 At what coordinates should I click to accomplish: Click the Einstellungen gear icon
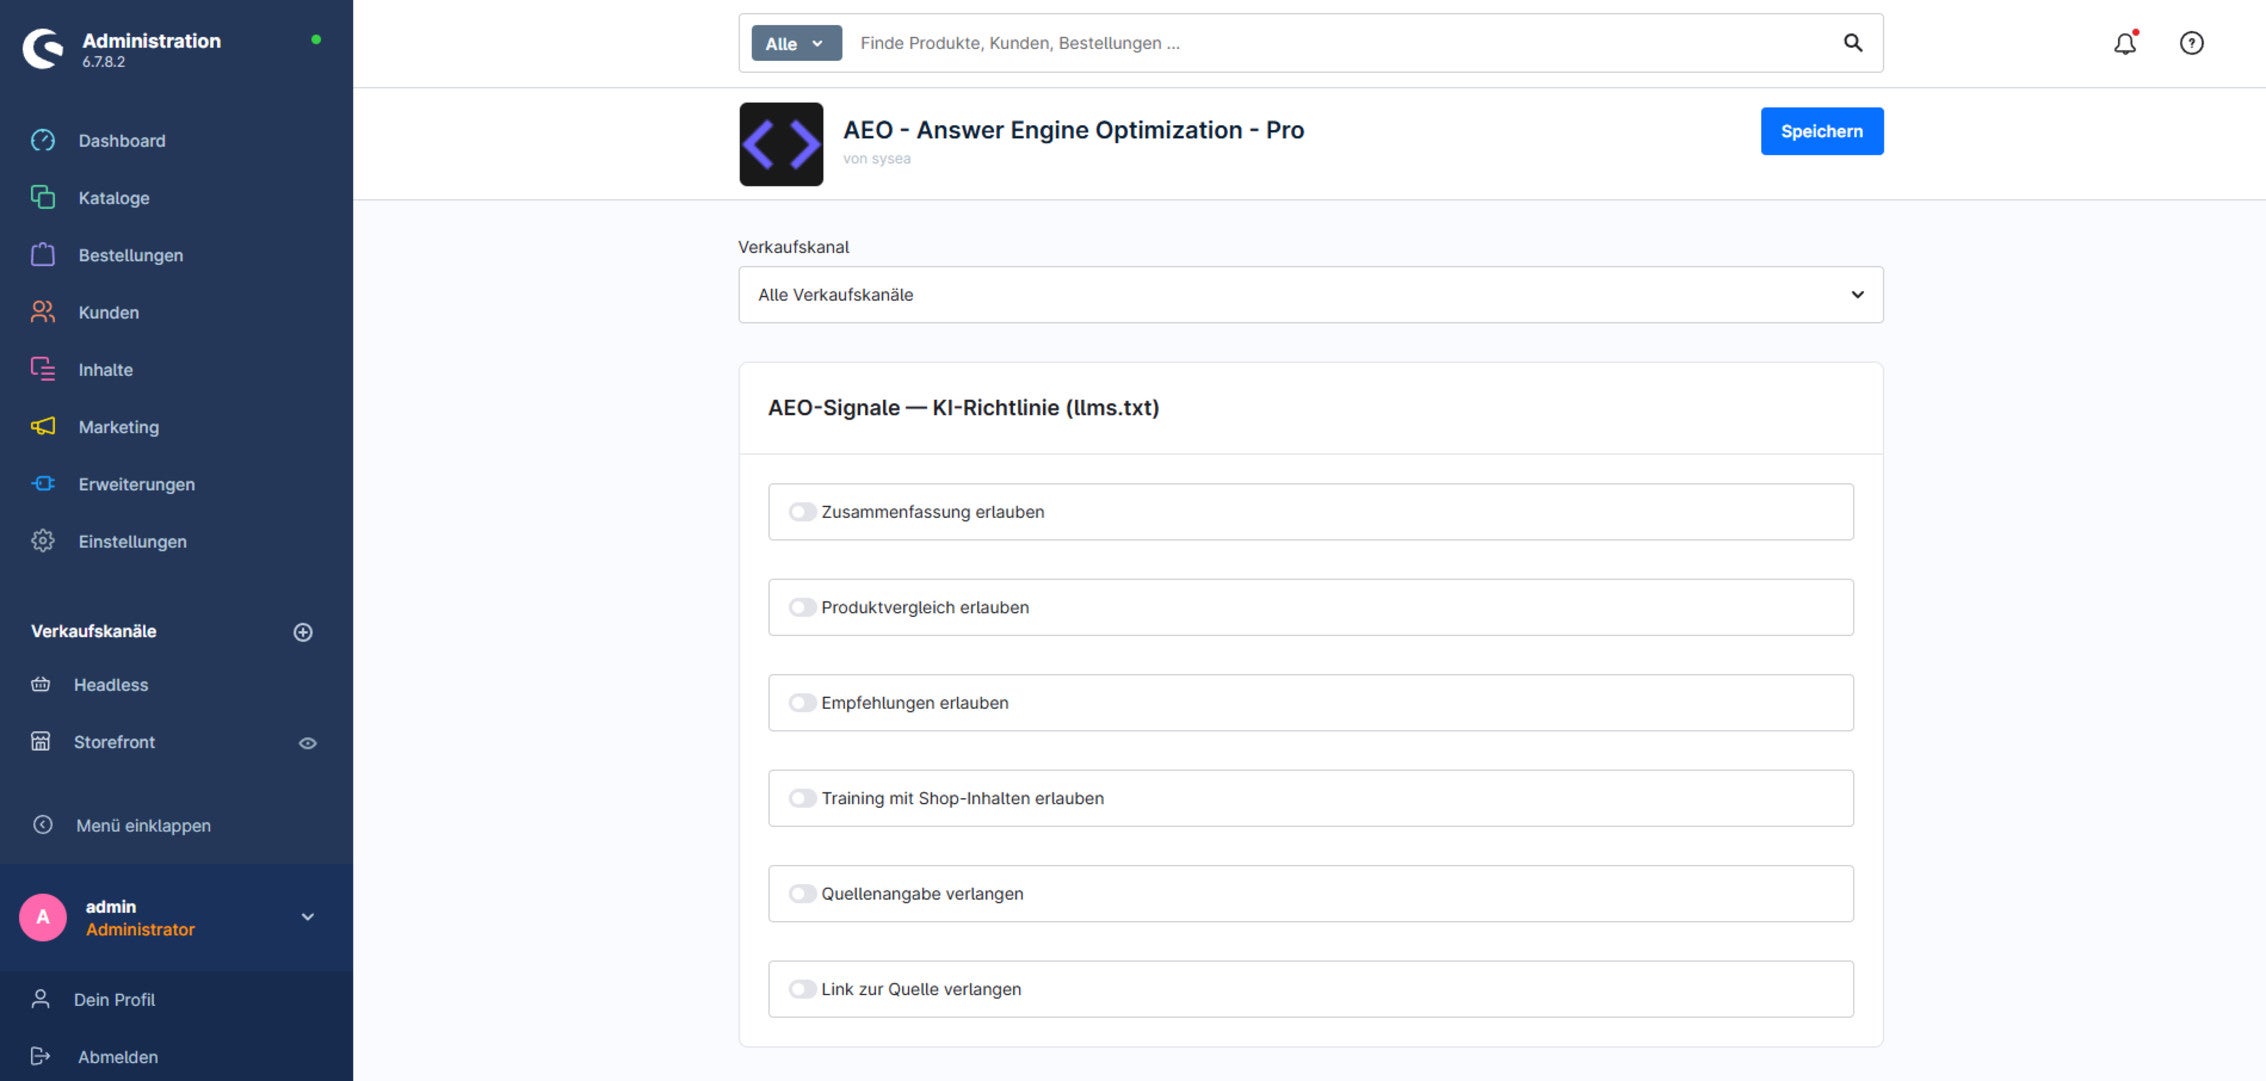pos(43,541)
